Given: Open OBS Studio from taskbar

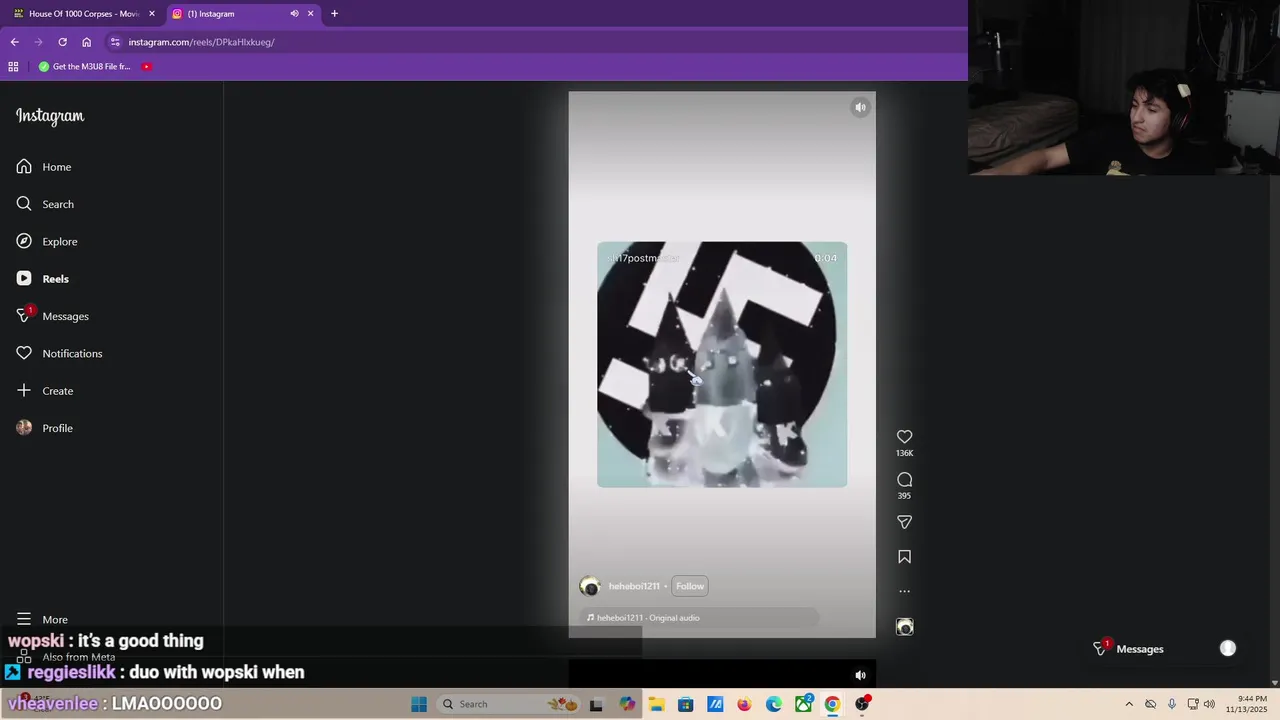Looking at the screenshot, I should [x=862, y=704].
